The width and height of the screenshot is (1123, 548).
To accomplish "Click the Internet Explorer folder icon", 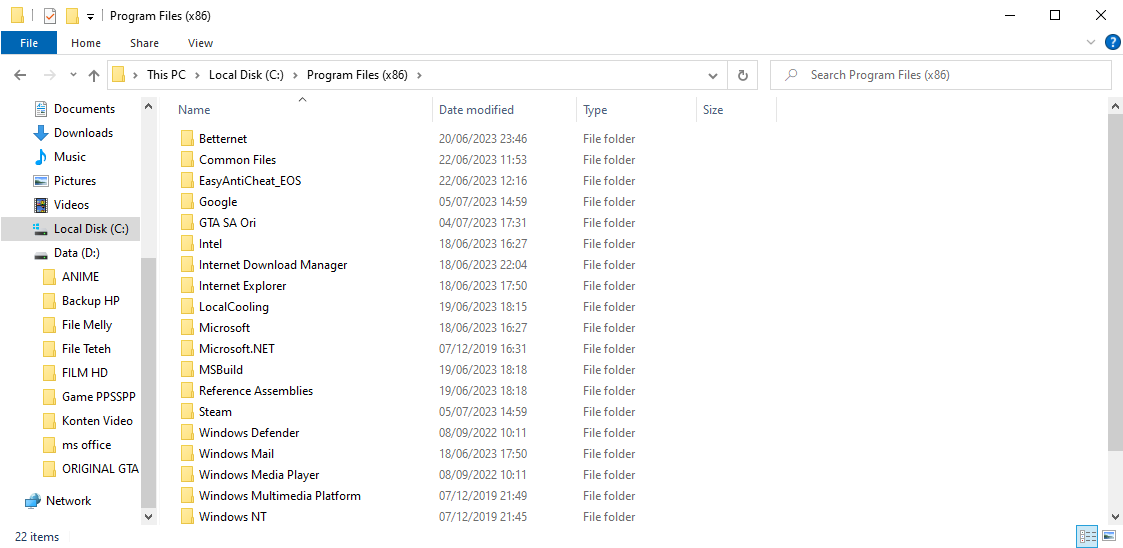I will (187, 285).
